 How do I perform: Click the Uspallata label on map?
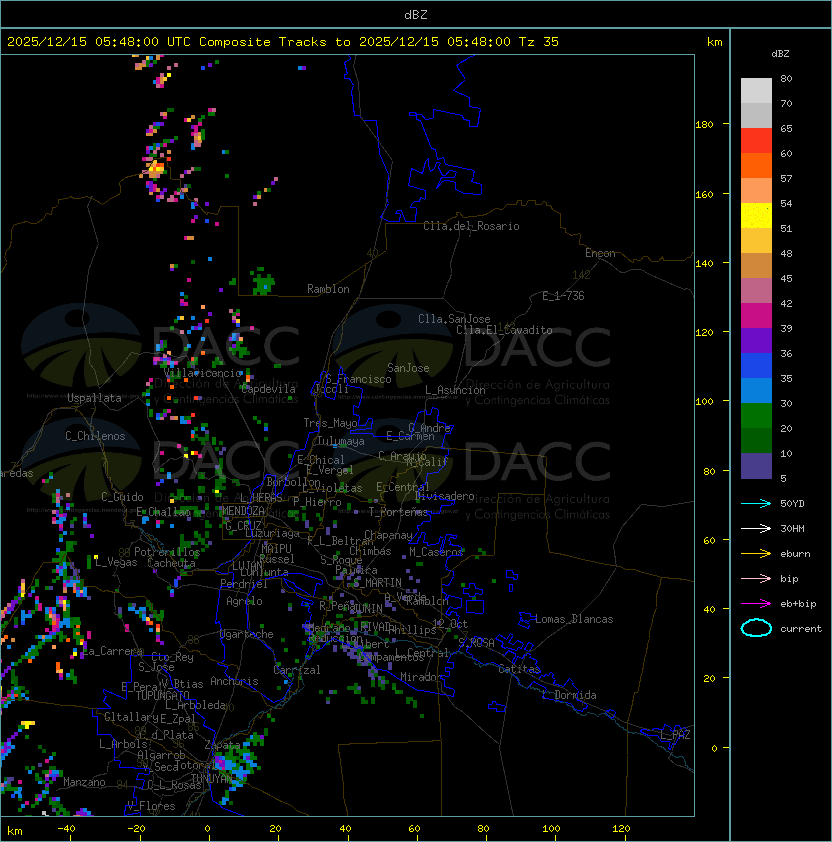point(94,398)
